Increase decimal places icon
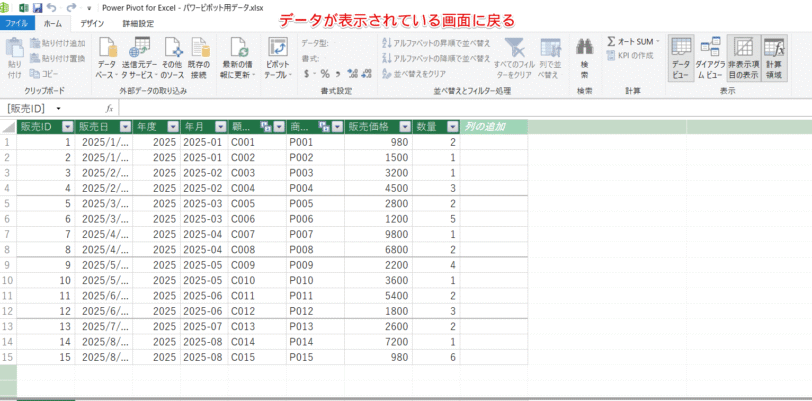Image resolution: width=812 pixels, height=401 pixels. click(x=353, y=74)
